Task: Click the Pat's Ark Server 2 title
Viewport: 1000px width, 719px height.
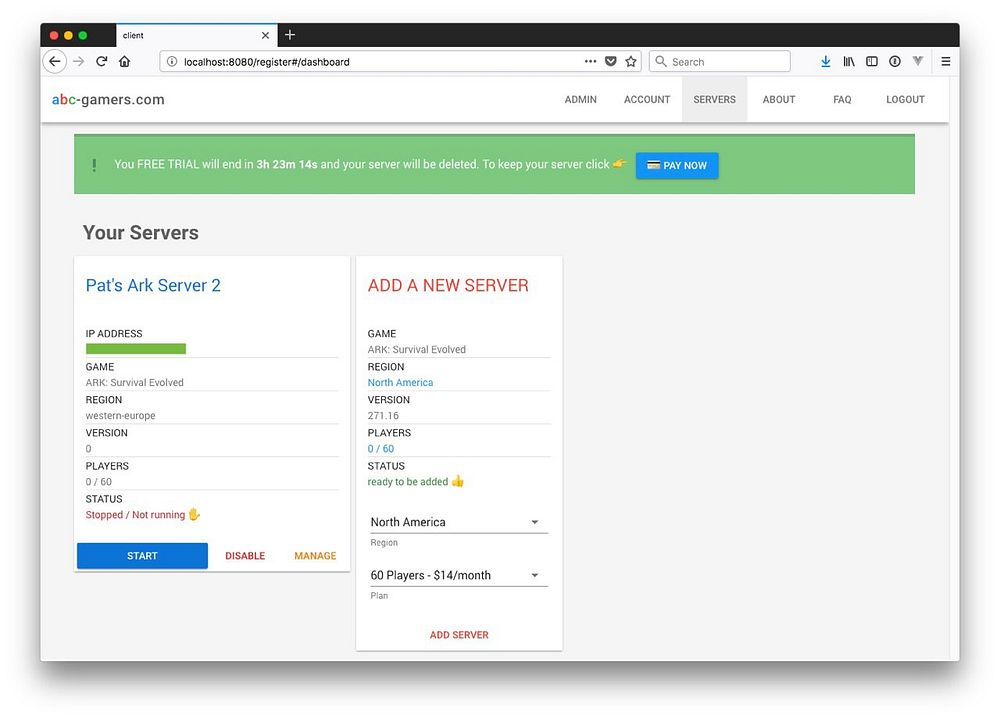Action: point(153,285)
